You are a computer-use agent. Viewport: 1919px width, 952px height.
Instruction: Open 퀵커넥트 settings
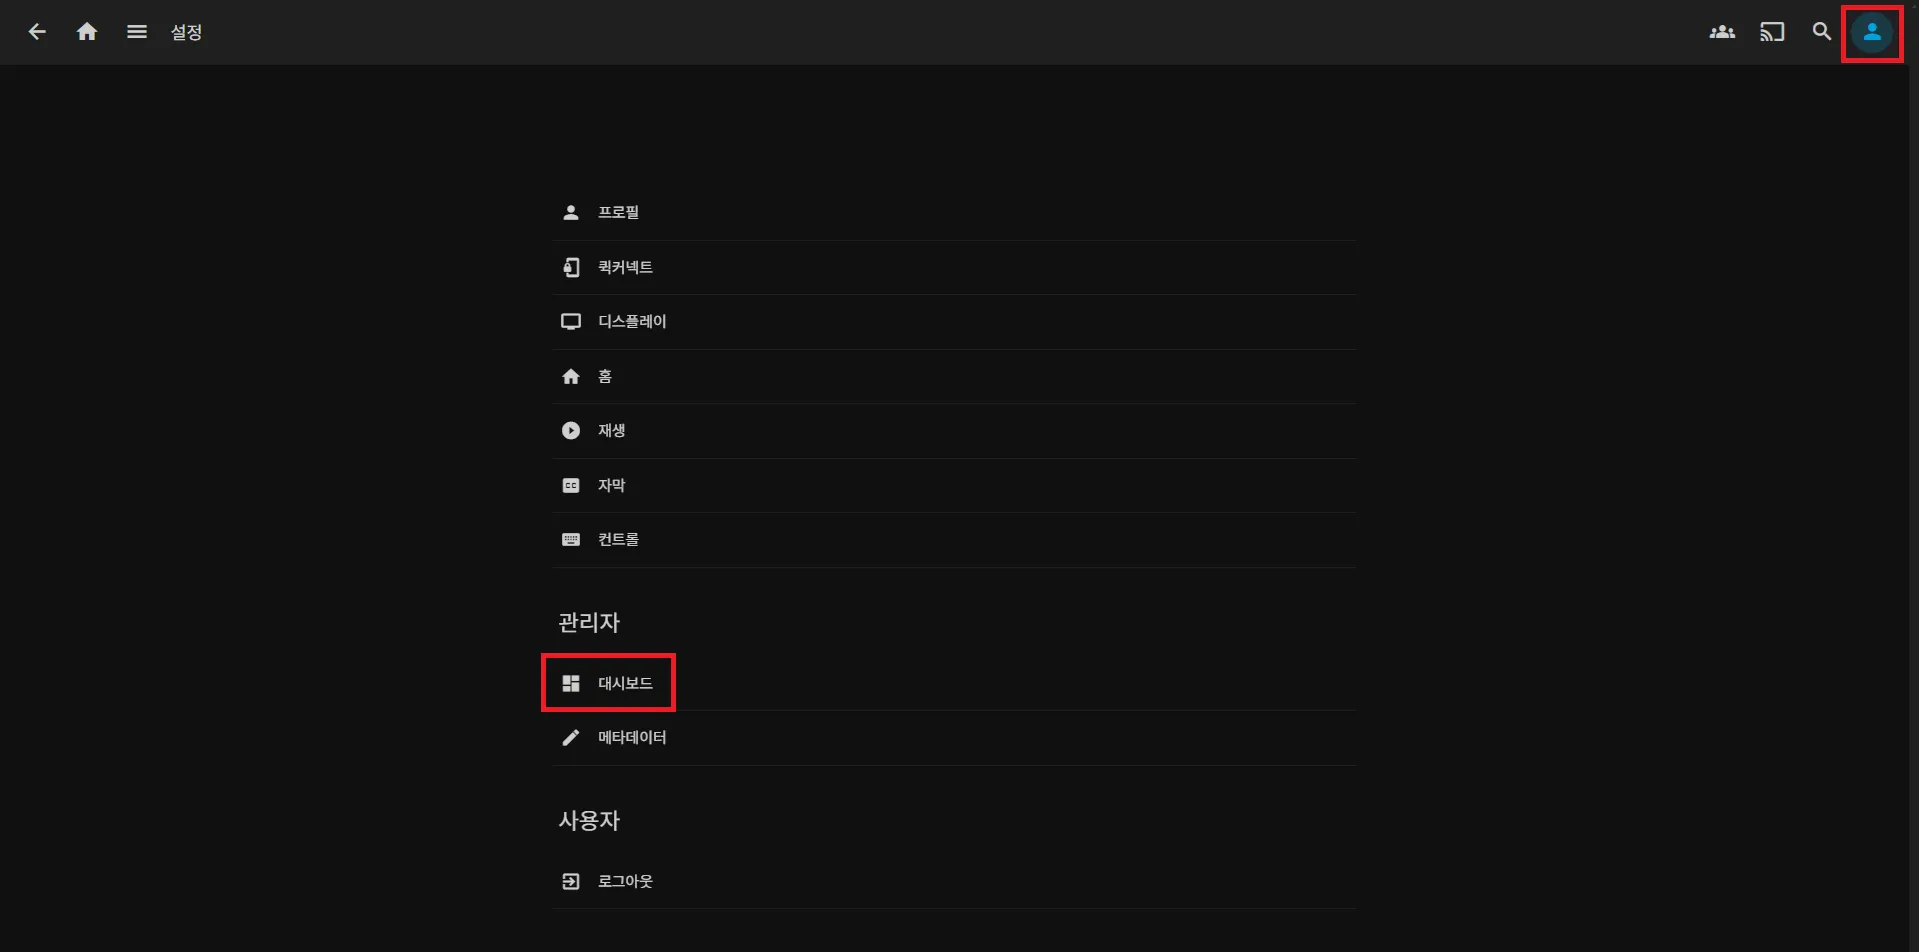[625, 267]
